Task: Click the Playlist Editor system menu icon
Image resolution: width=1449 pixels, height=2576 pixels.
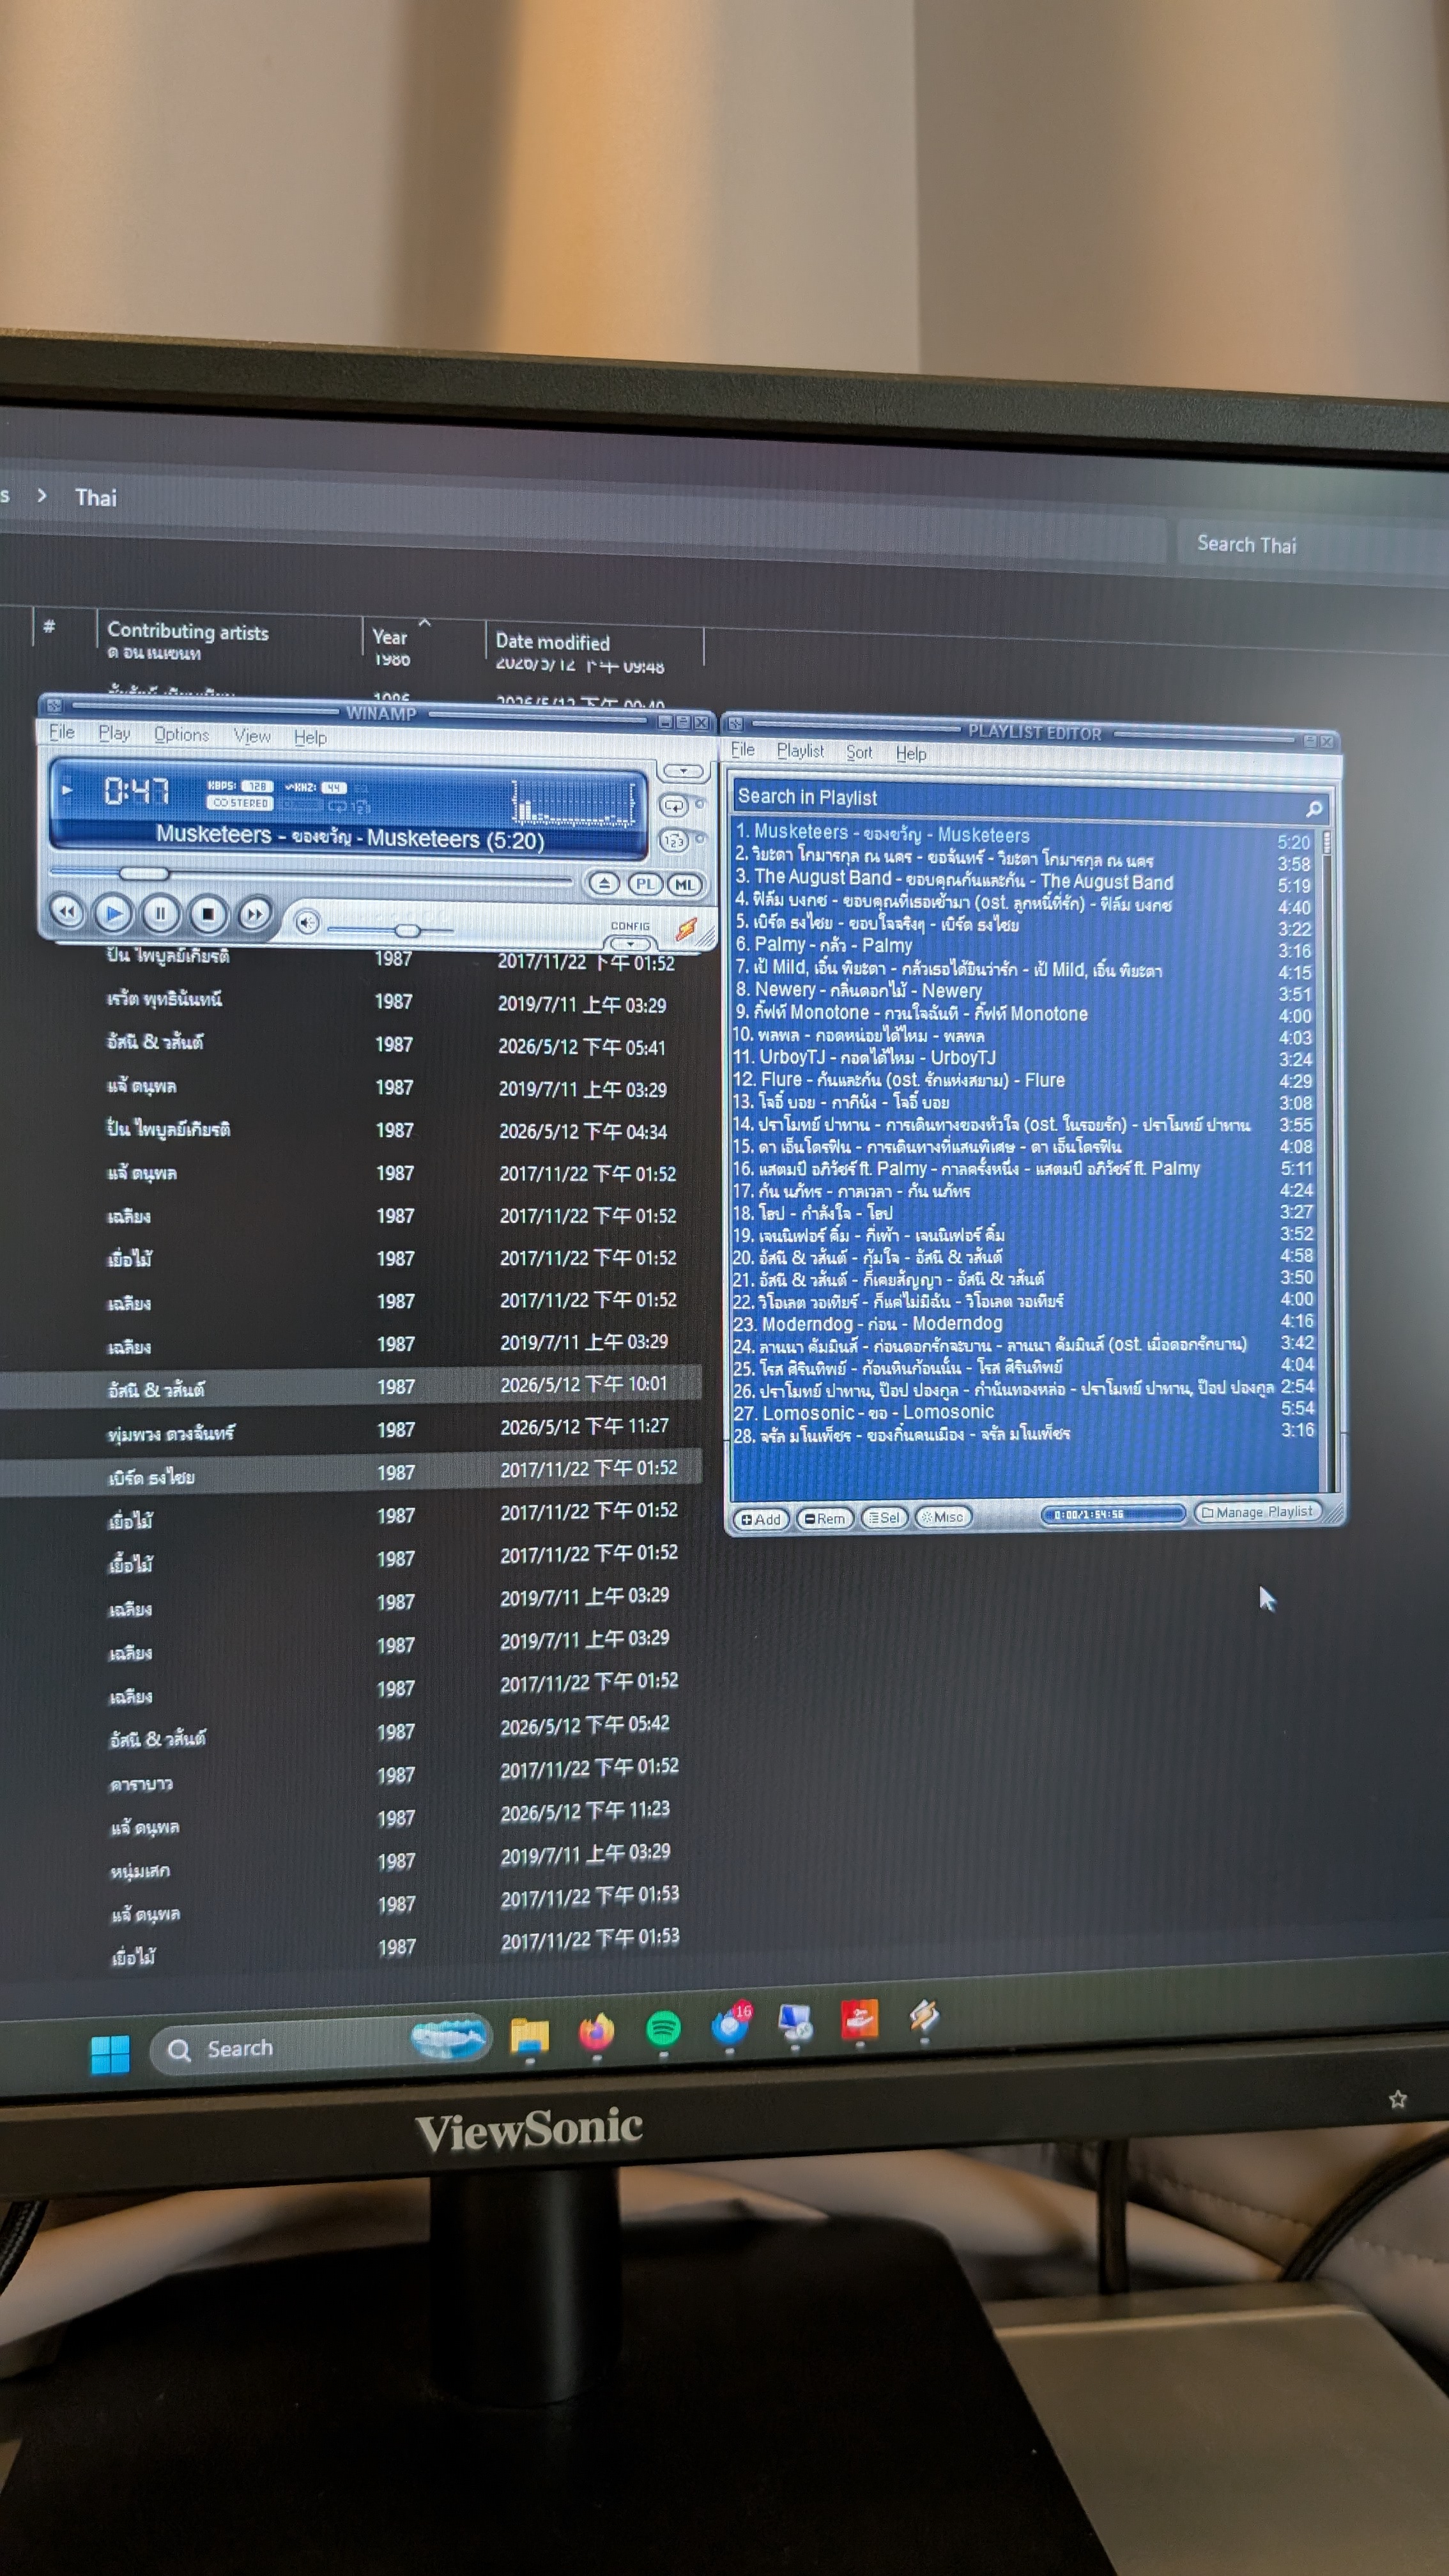Action: (736, 724)
